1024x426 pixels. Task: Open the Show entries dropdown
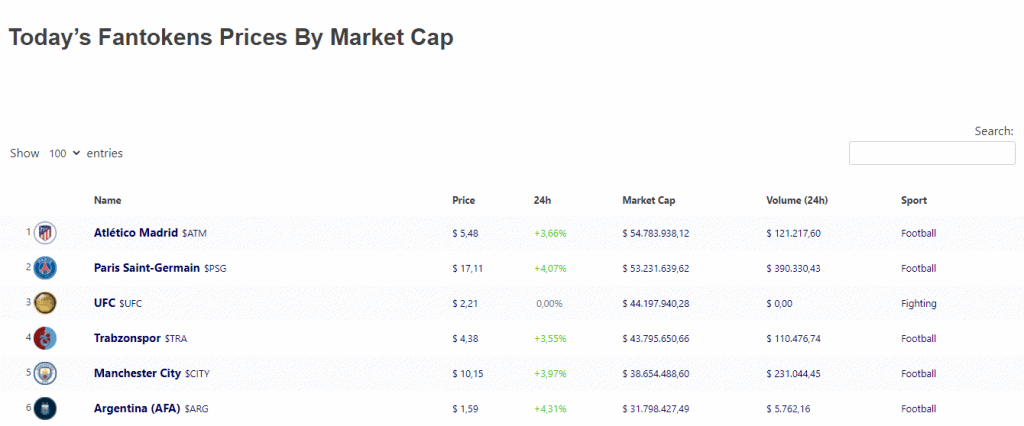pyautogui.click(x=64, y=154)
